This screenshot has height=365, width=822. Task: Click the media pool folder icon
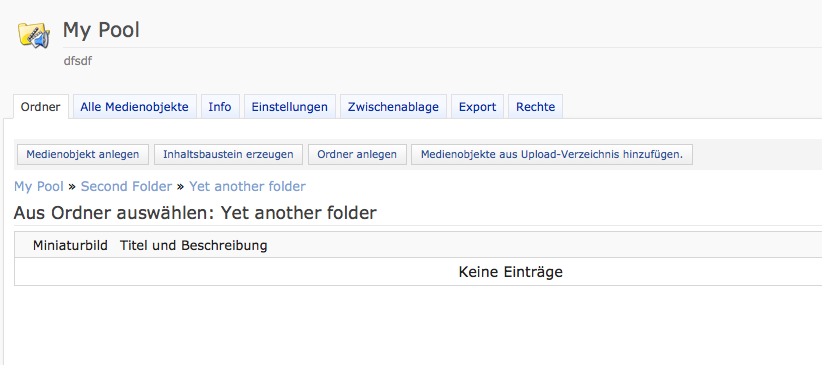34,36
